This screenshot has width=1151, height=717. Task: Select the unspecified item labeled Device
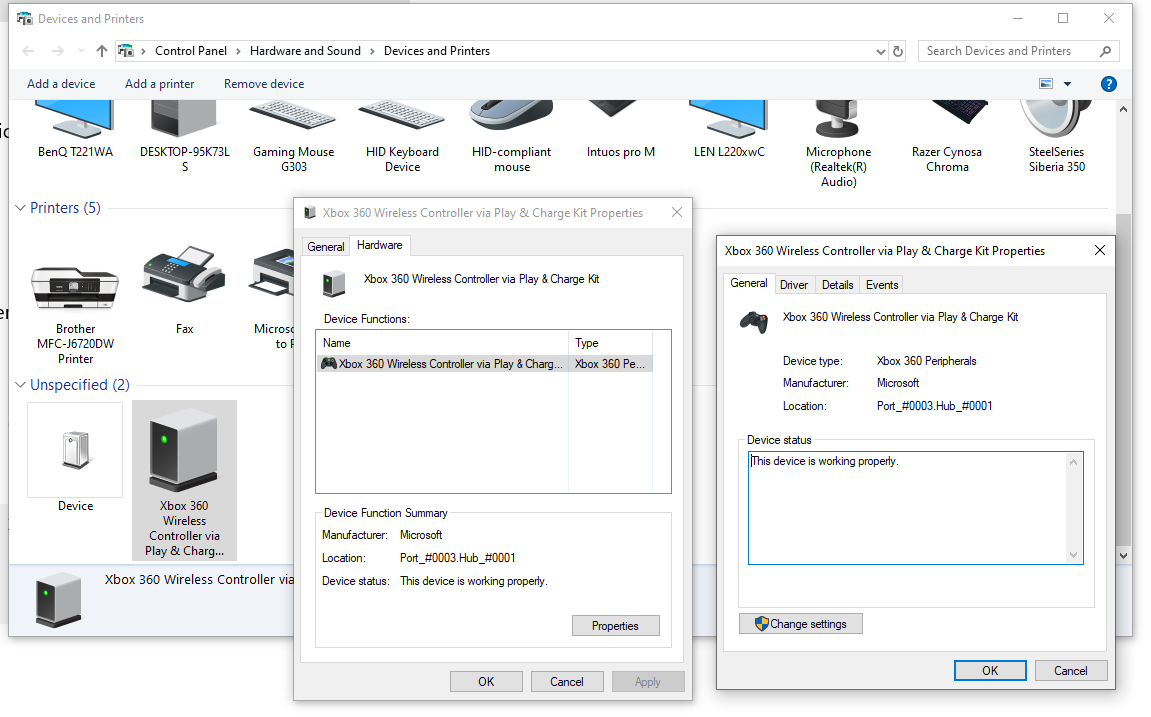[75, 457]
